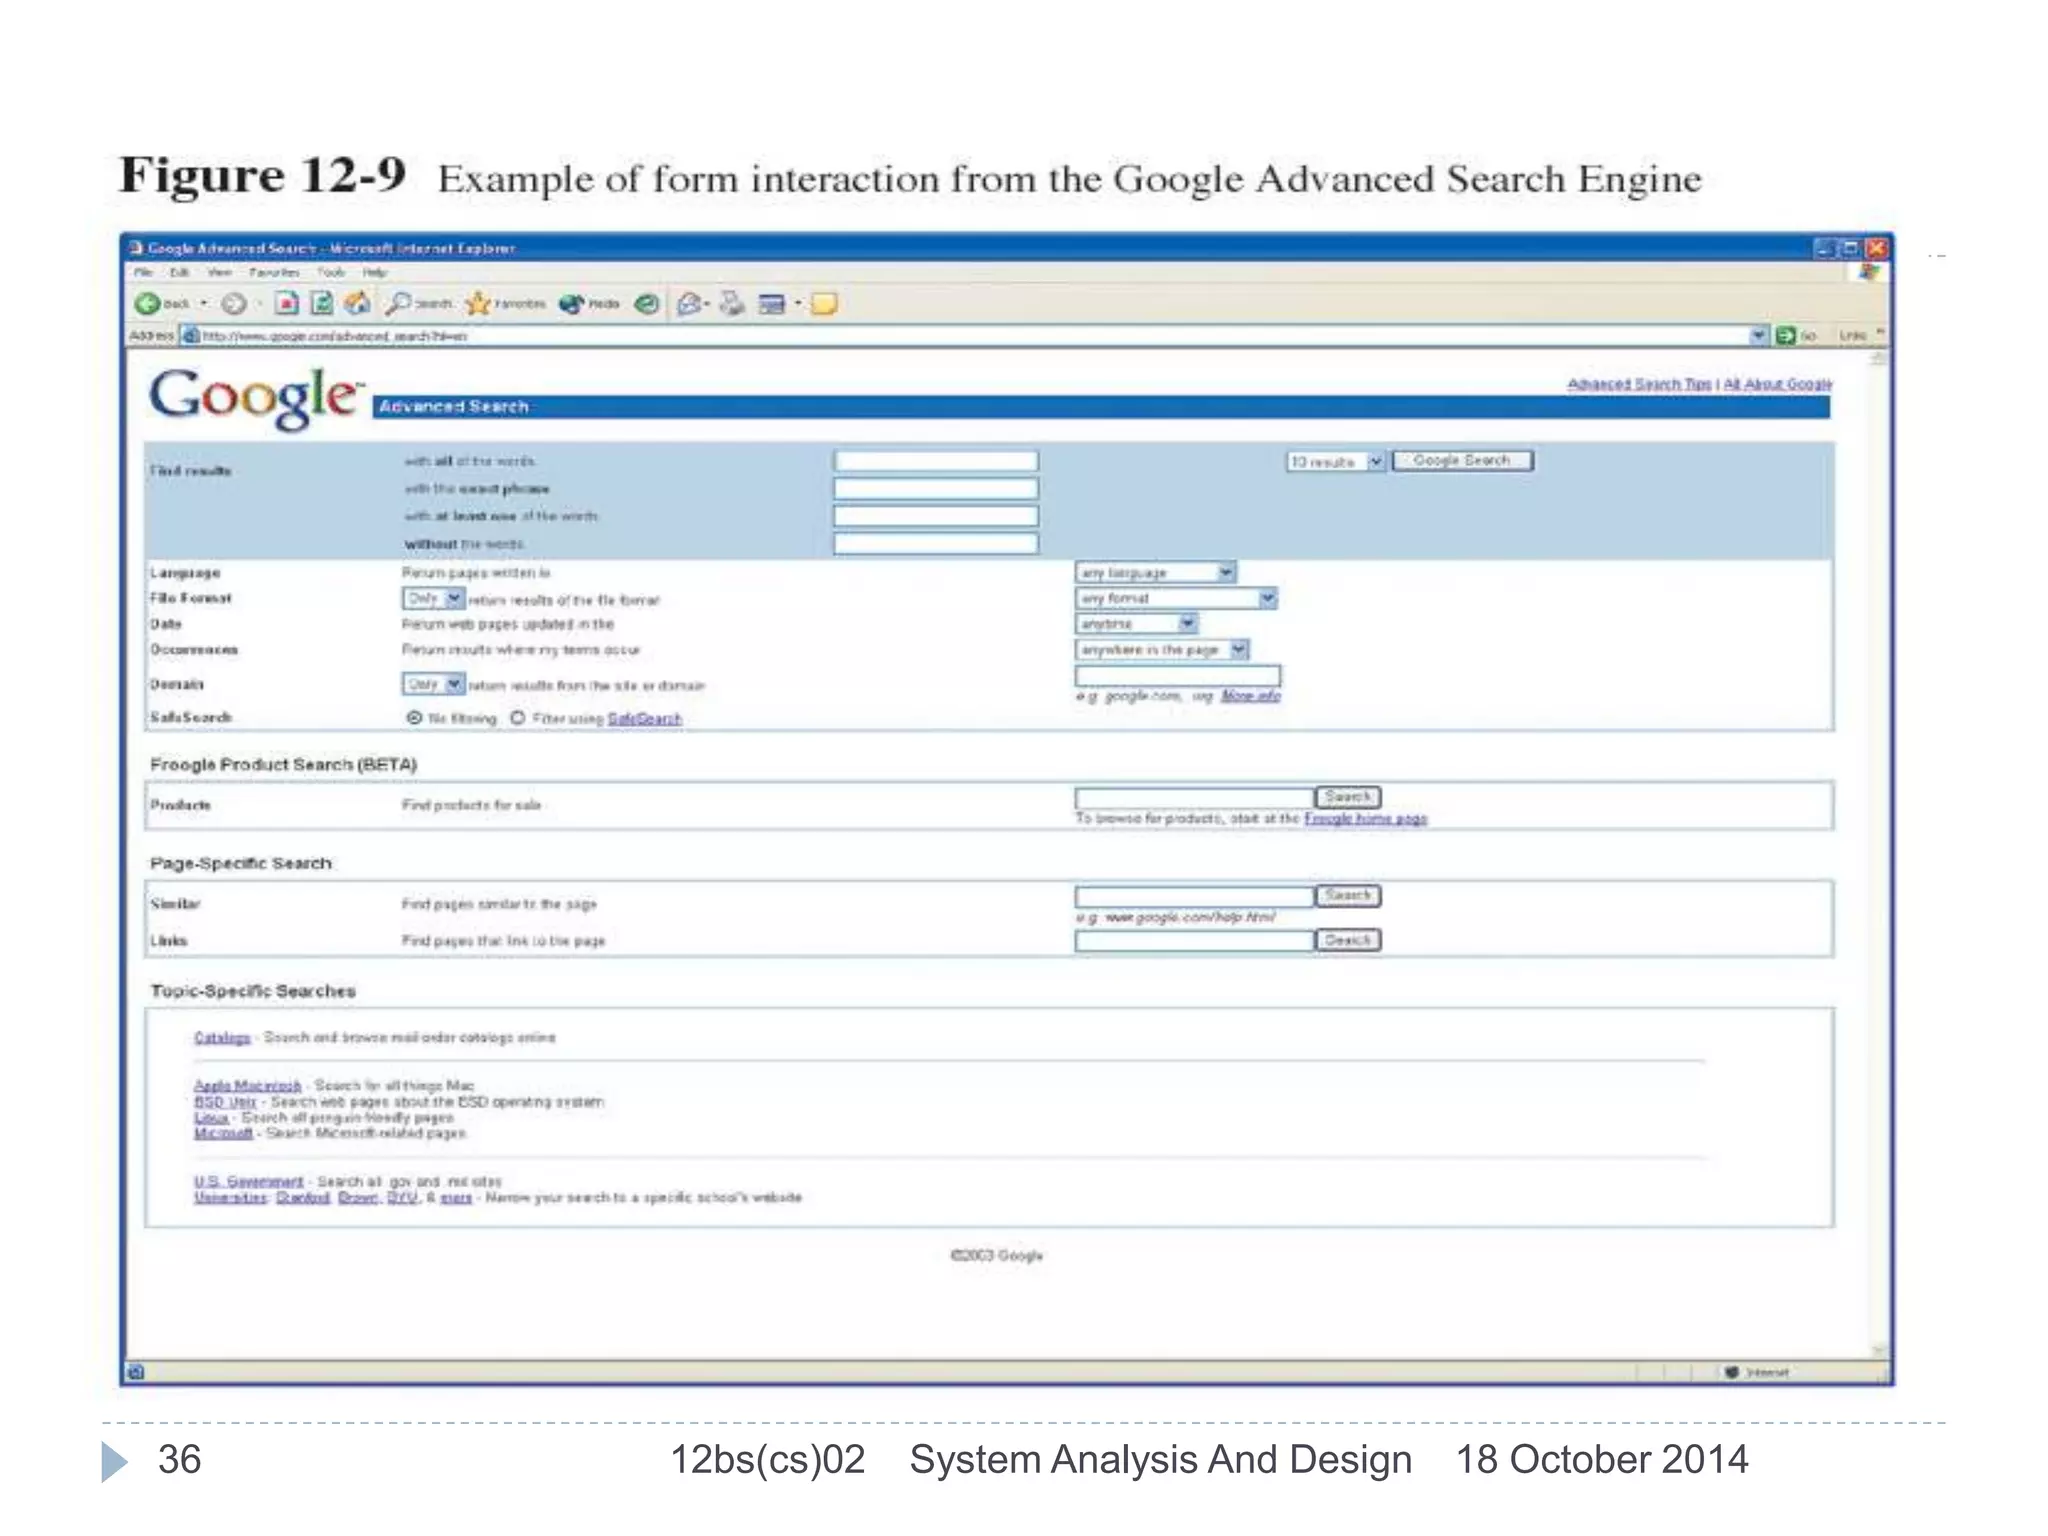Click the status bar page icon at bottom left
The image size is (2048, 1536).
(x=137, y=1372)
